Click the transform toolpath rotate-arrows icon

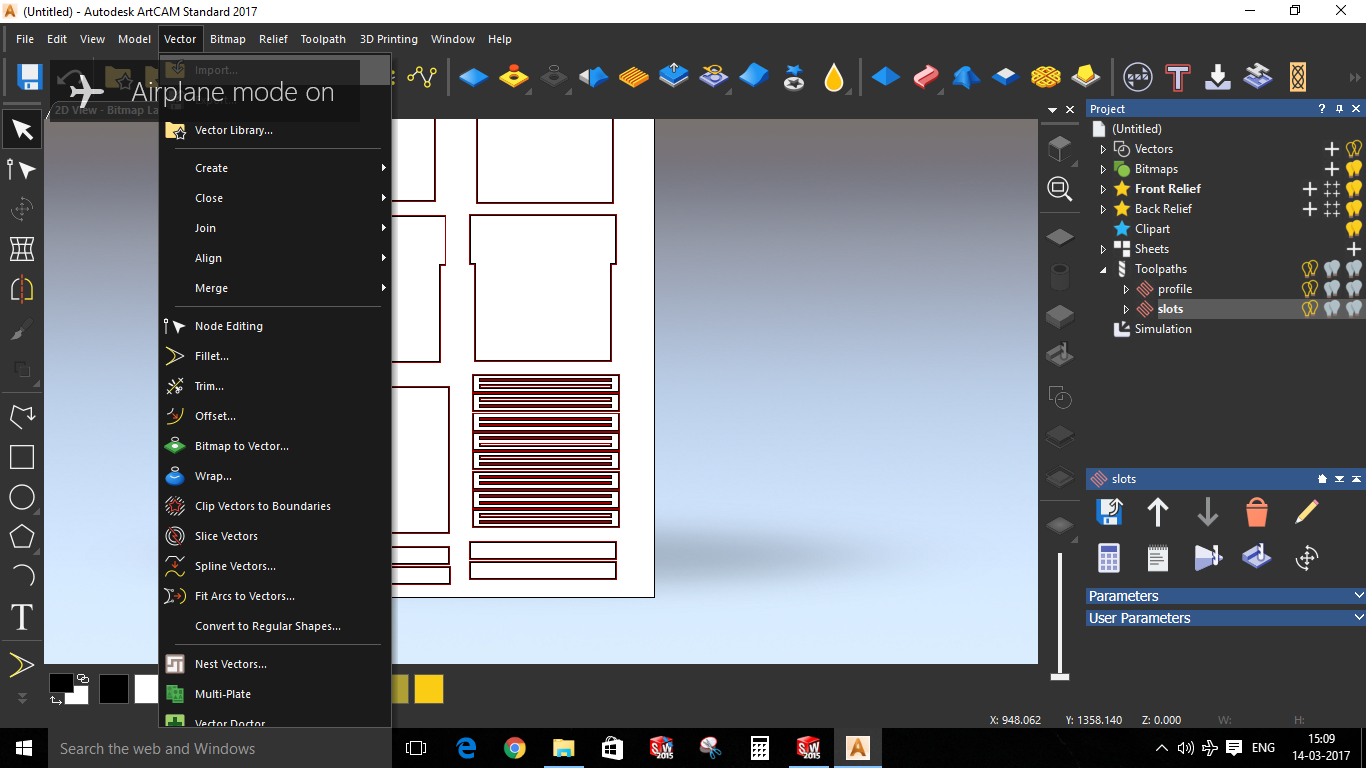pos(1307,558)
